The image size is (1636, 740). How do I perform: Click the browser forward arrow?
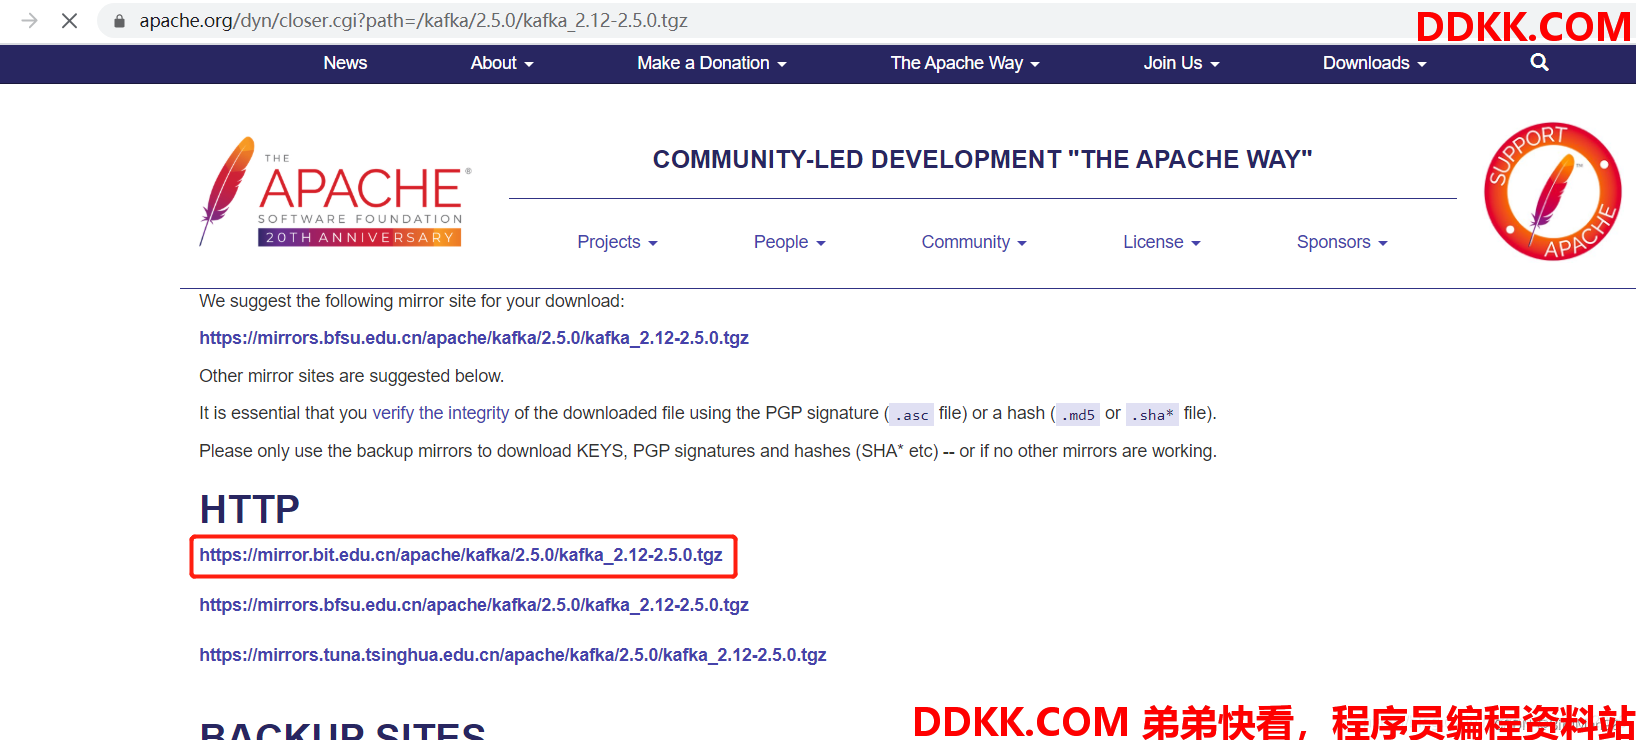coord(30,20)
